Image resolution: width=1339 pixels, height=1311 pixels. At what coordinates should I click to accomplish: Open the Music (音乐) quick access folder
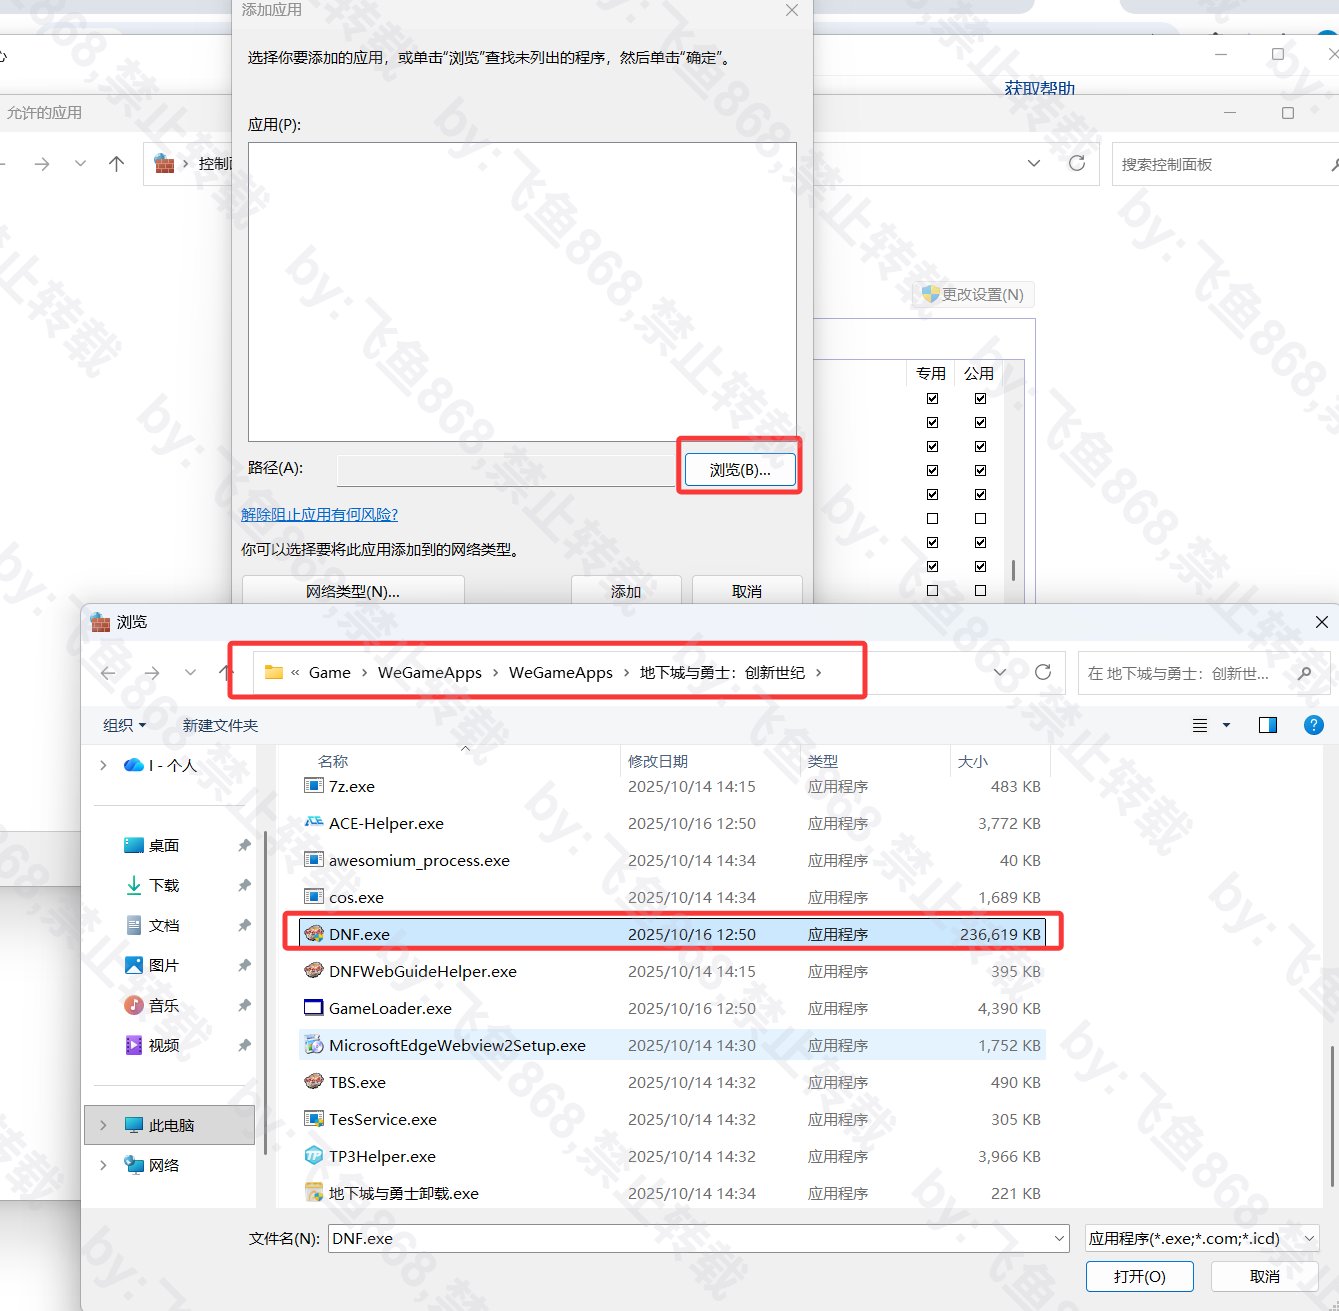point(164,1005)
